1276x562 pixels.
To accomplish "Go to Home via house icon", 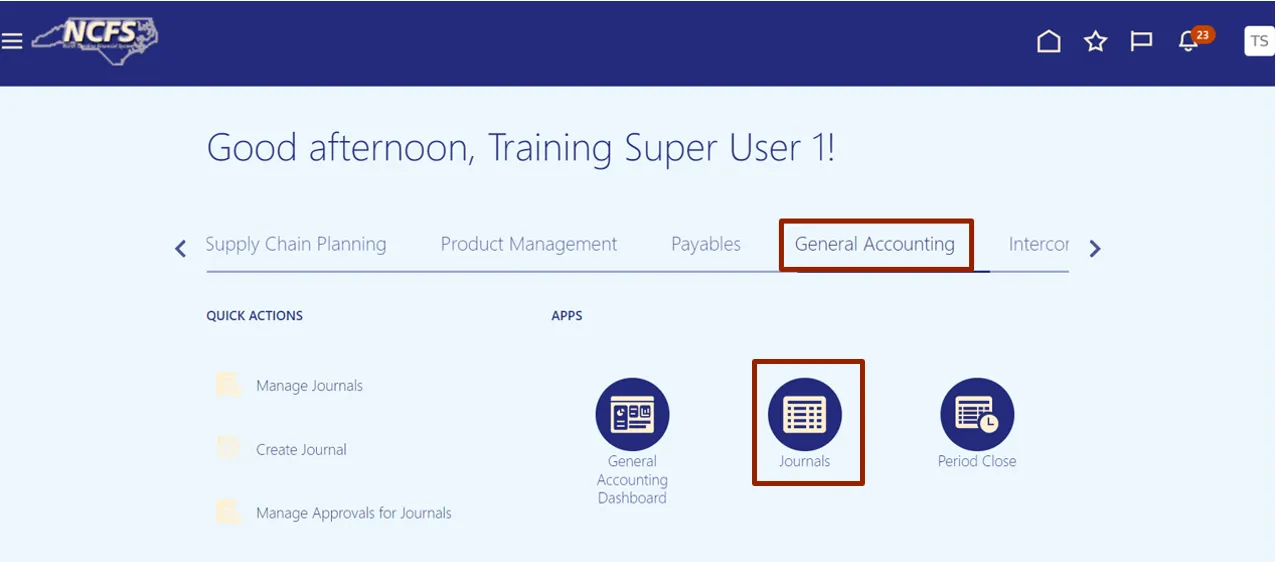I will coord(1048,41).
